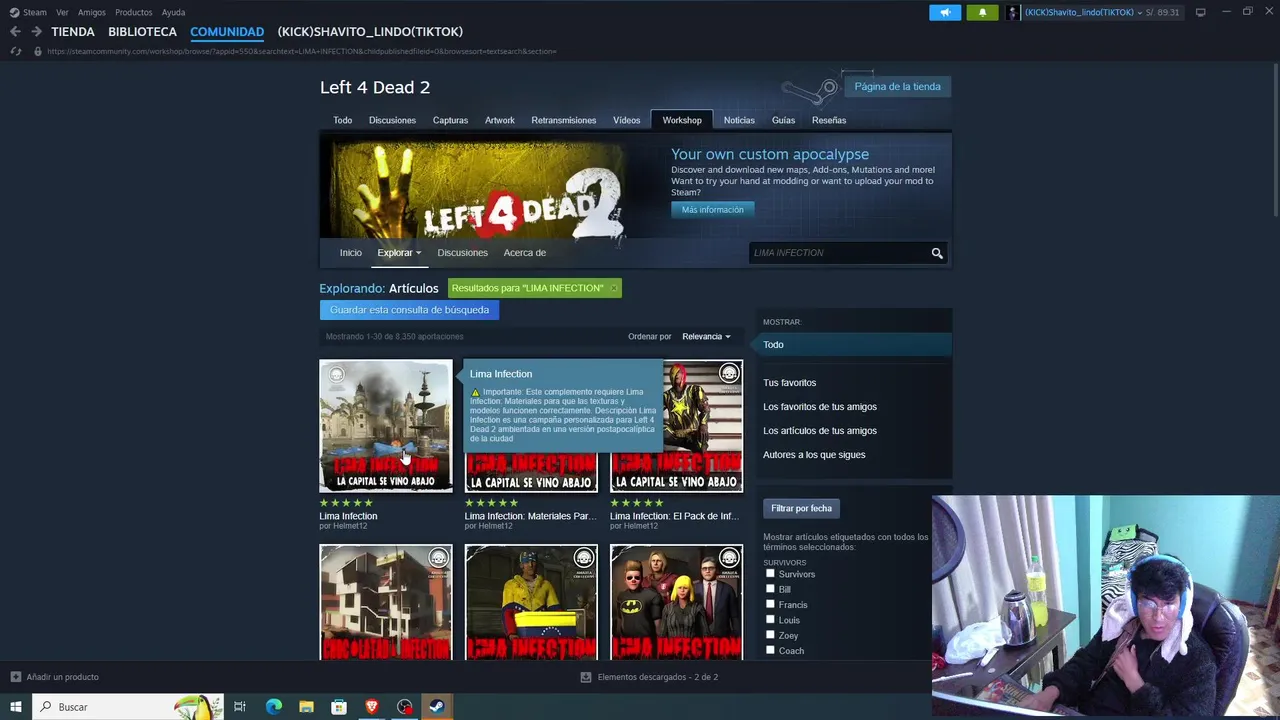Click Guardar esta consulta de búsqueda

point(409,310)
